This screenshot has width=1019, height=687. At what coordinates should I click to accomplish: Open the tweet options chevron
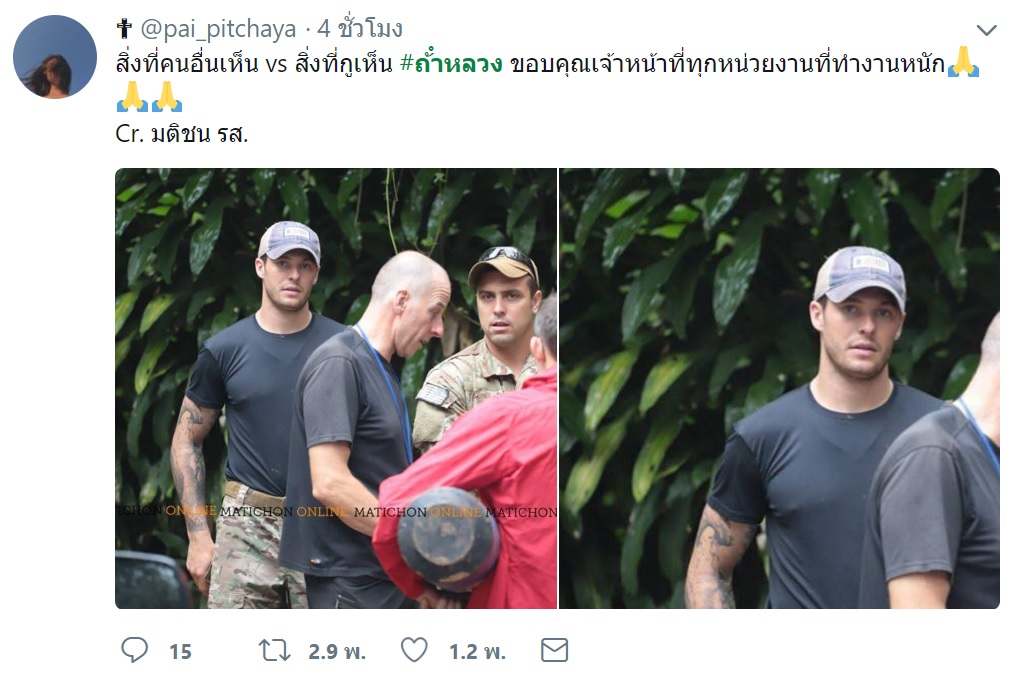click(x=987, y=30)
